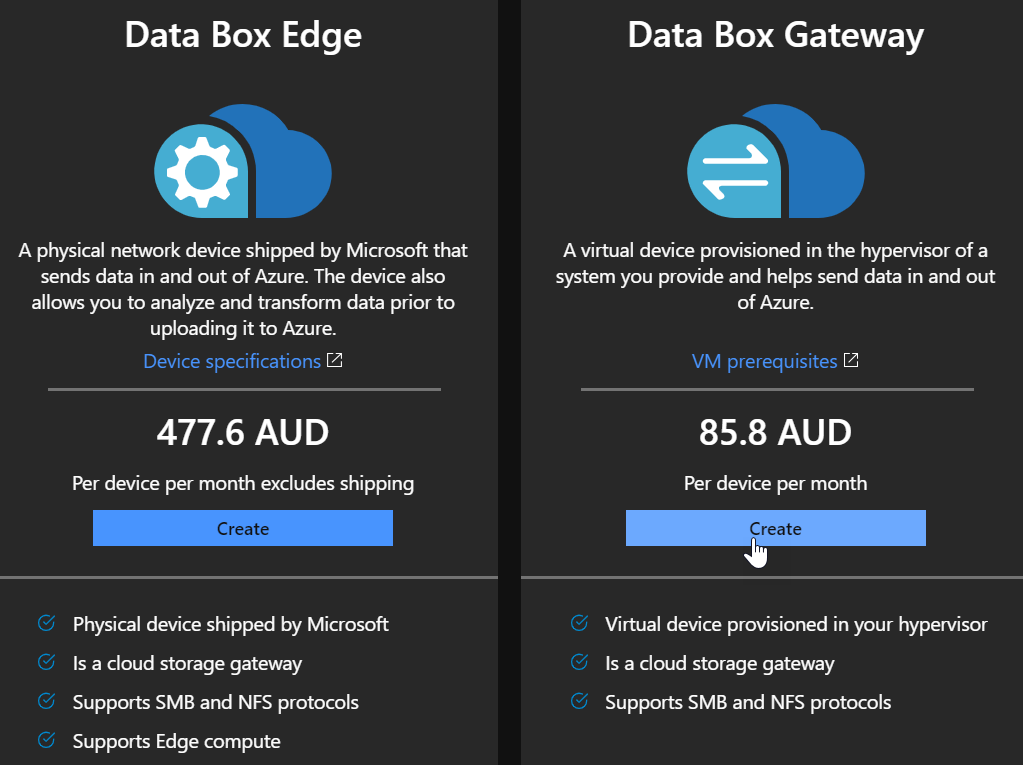This screenshot has width=1023, height=765.
Task: Click external link icon beside Device specifications
Action: (x=335, y=360)
